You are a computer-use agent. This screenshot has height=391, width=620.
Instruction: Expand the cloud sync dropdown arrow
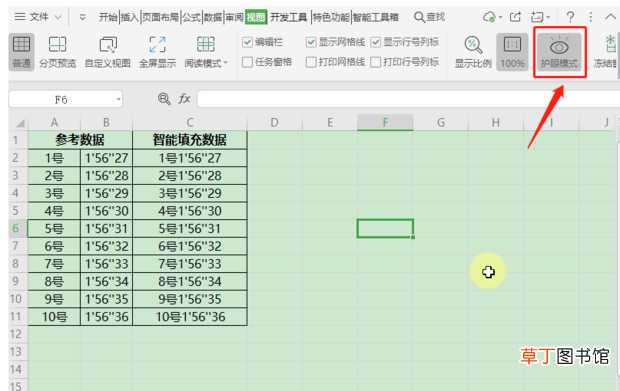tap(500, 17)
